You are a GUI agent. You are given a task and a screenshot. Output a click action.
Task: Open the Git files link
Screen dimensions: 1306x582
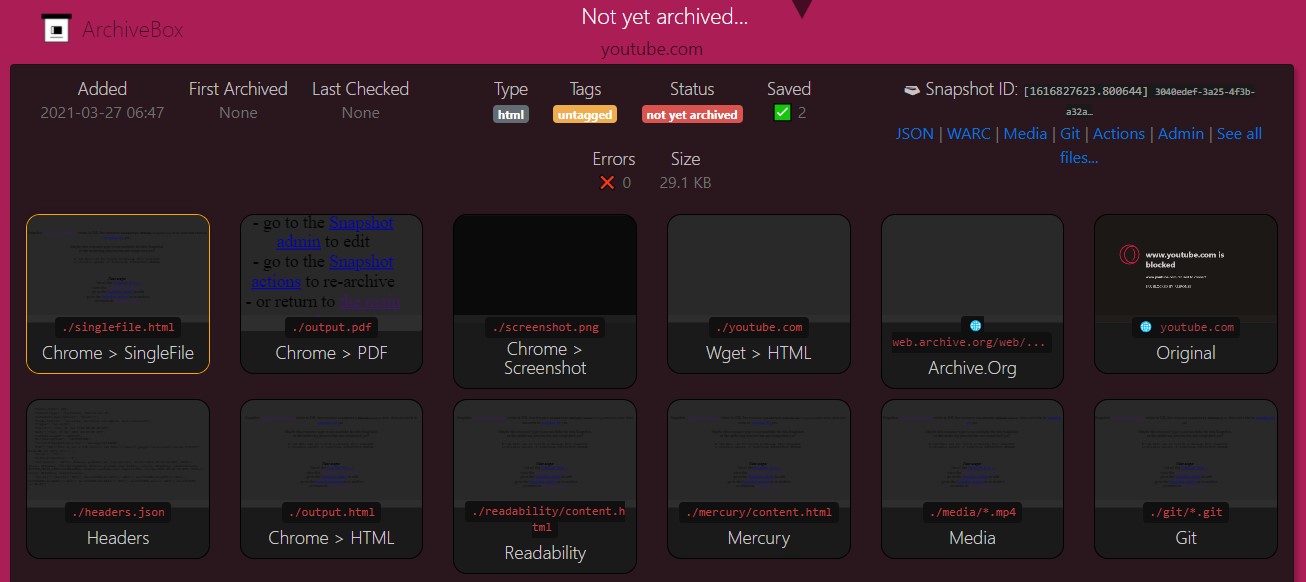(x=1070, y=134)
